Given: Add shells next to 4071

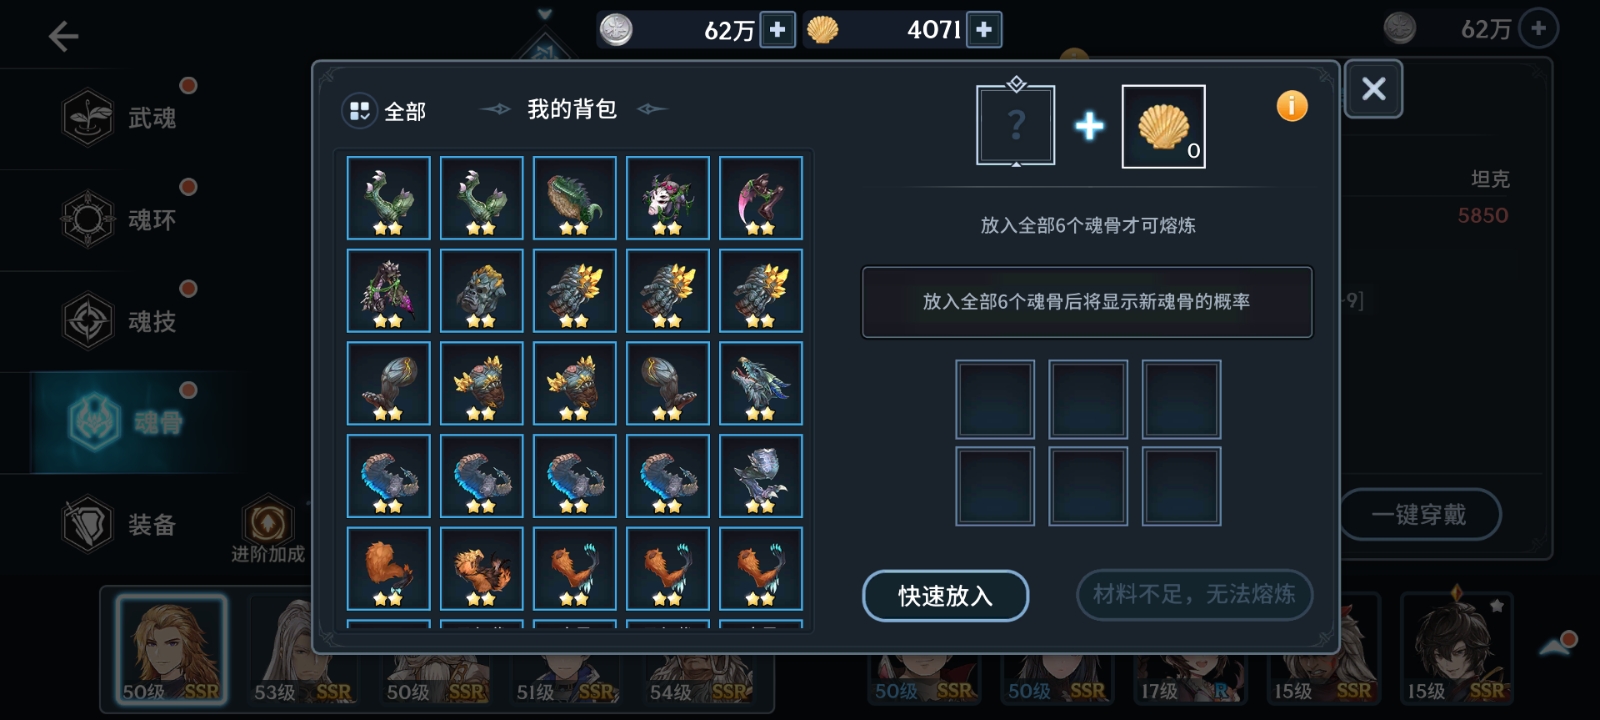Looking at the screenshot, I should pos(984,30).
